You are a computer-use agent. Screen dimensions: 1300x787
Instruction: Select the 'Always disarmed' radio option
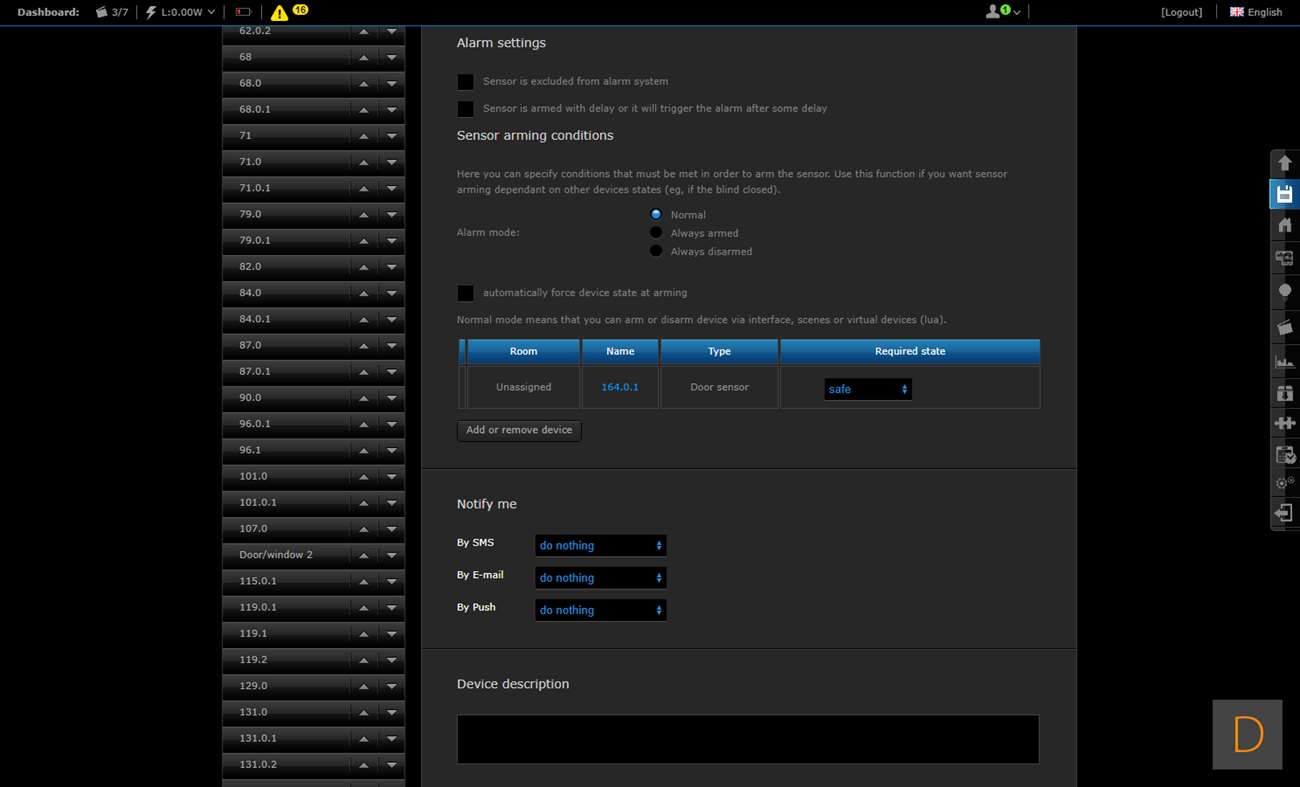point(656,251)
